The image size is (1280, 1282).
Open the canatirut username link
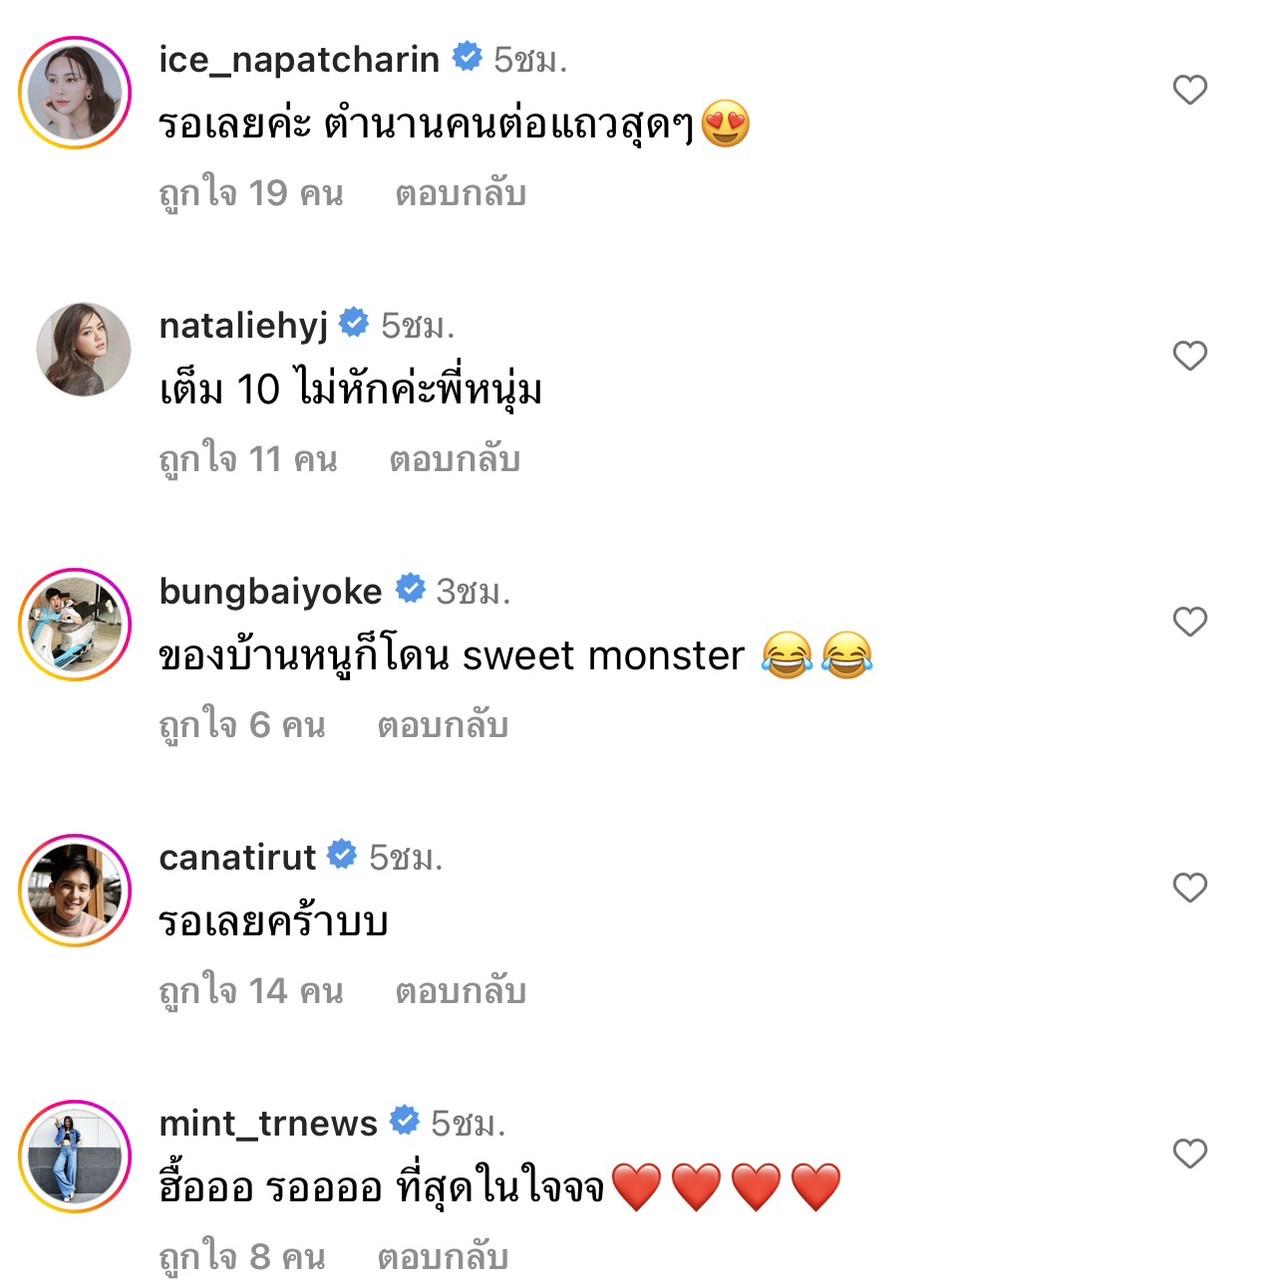[237, 857]
